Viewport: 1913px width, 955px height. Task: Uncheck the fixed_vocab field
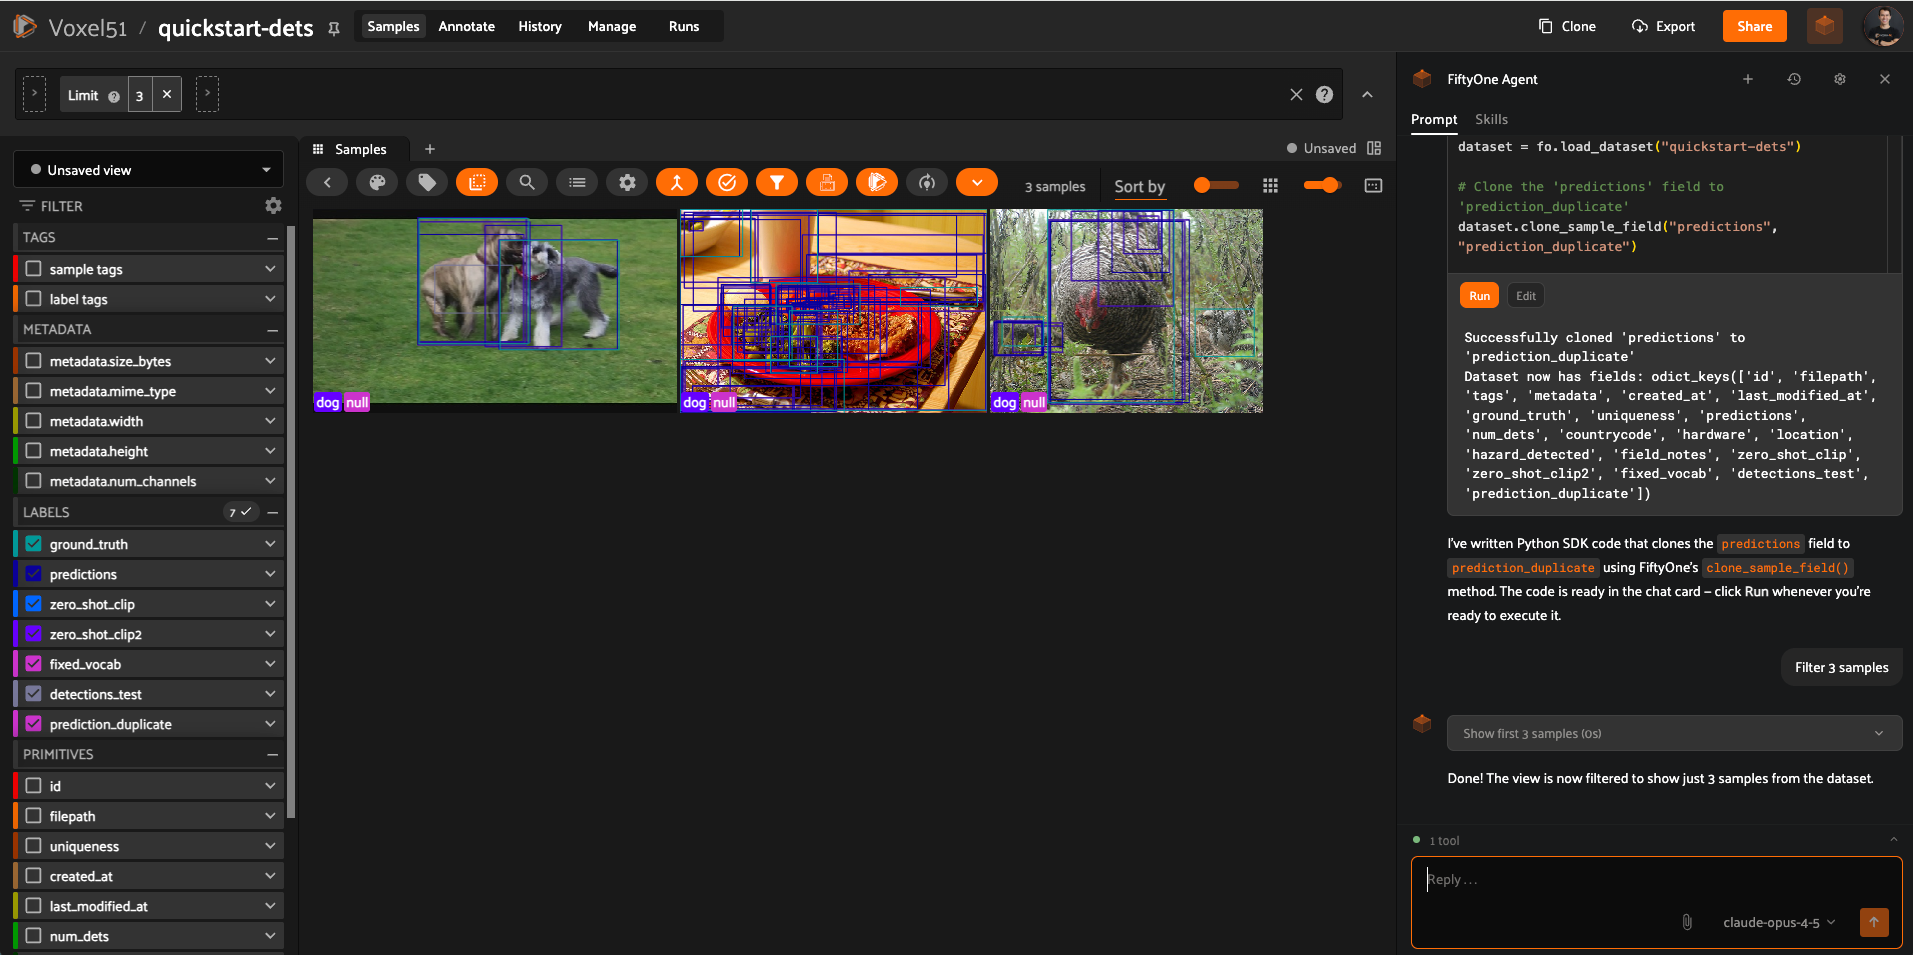[x=34, y=664]
